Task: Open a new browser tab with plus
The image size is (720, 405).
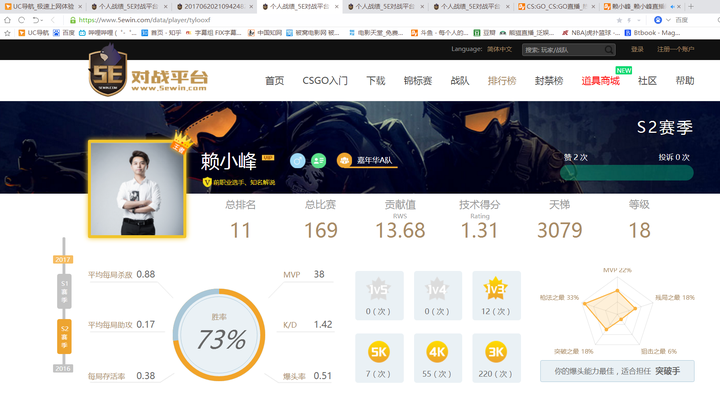Action: click(x=691, y=6)
